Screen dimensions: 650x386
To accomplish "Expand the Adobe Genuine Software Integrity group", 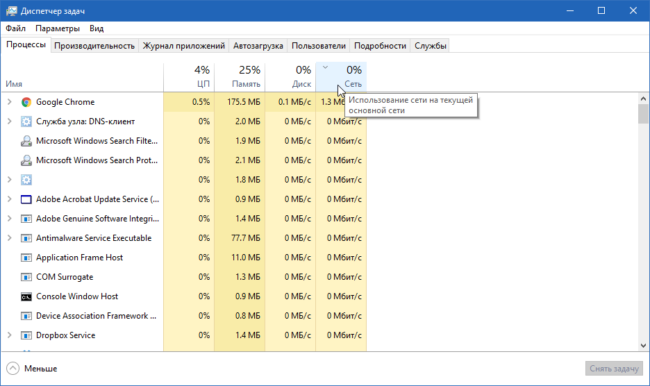I will pos(10,218).
